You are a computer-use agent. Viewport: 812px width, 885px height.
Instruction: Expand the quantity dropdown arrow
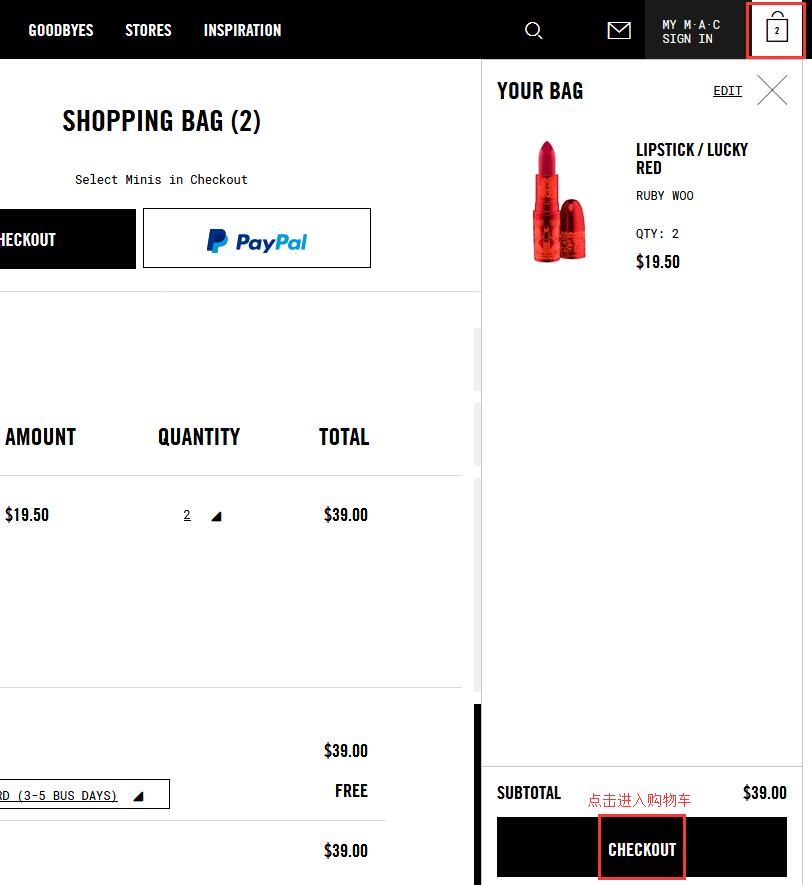point(217,516)
